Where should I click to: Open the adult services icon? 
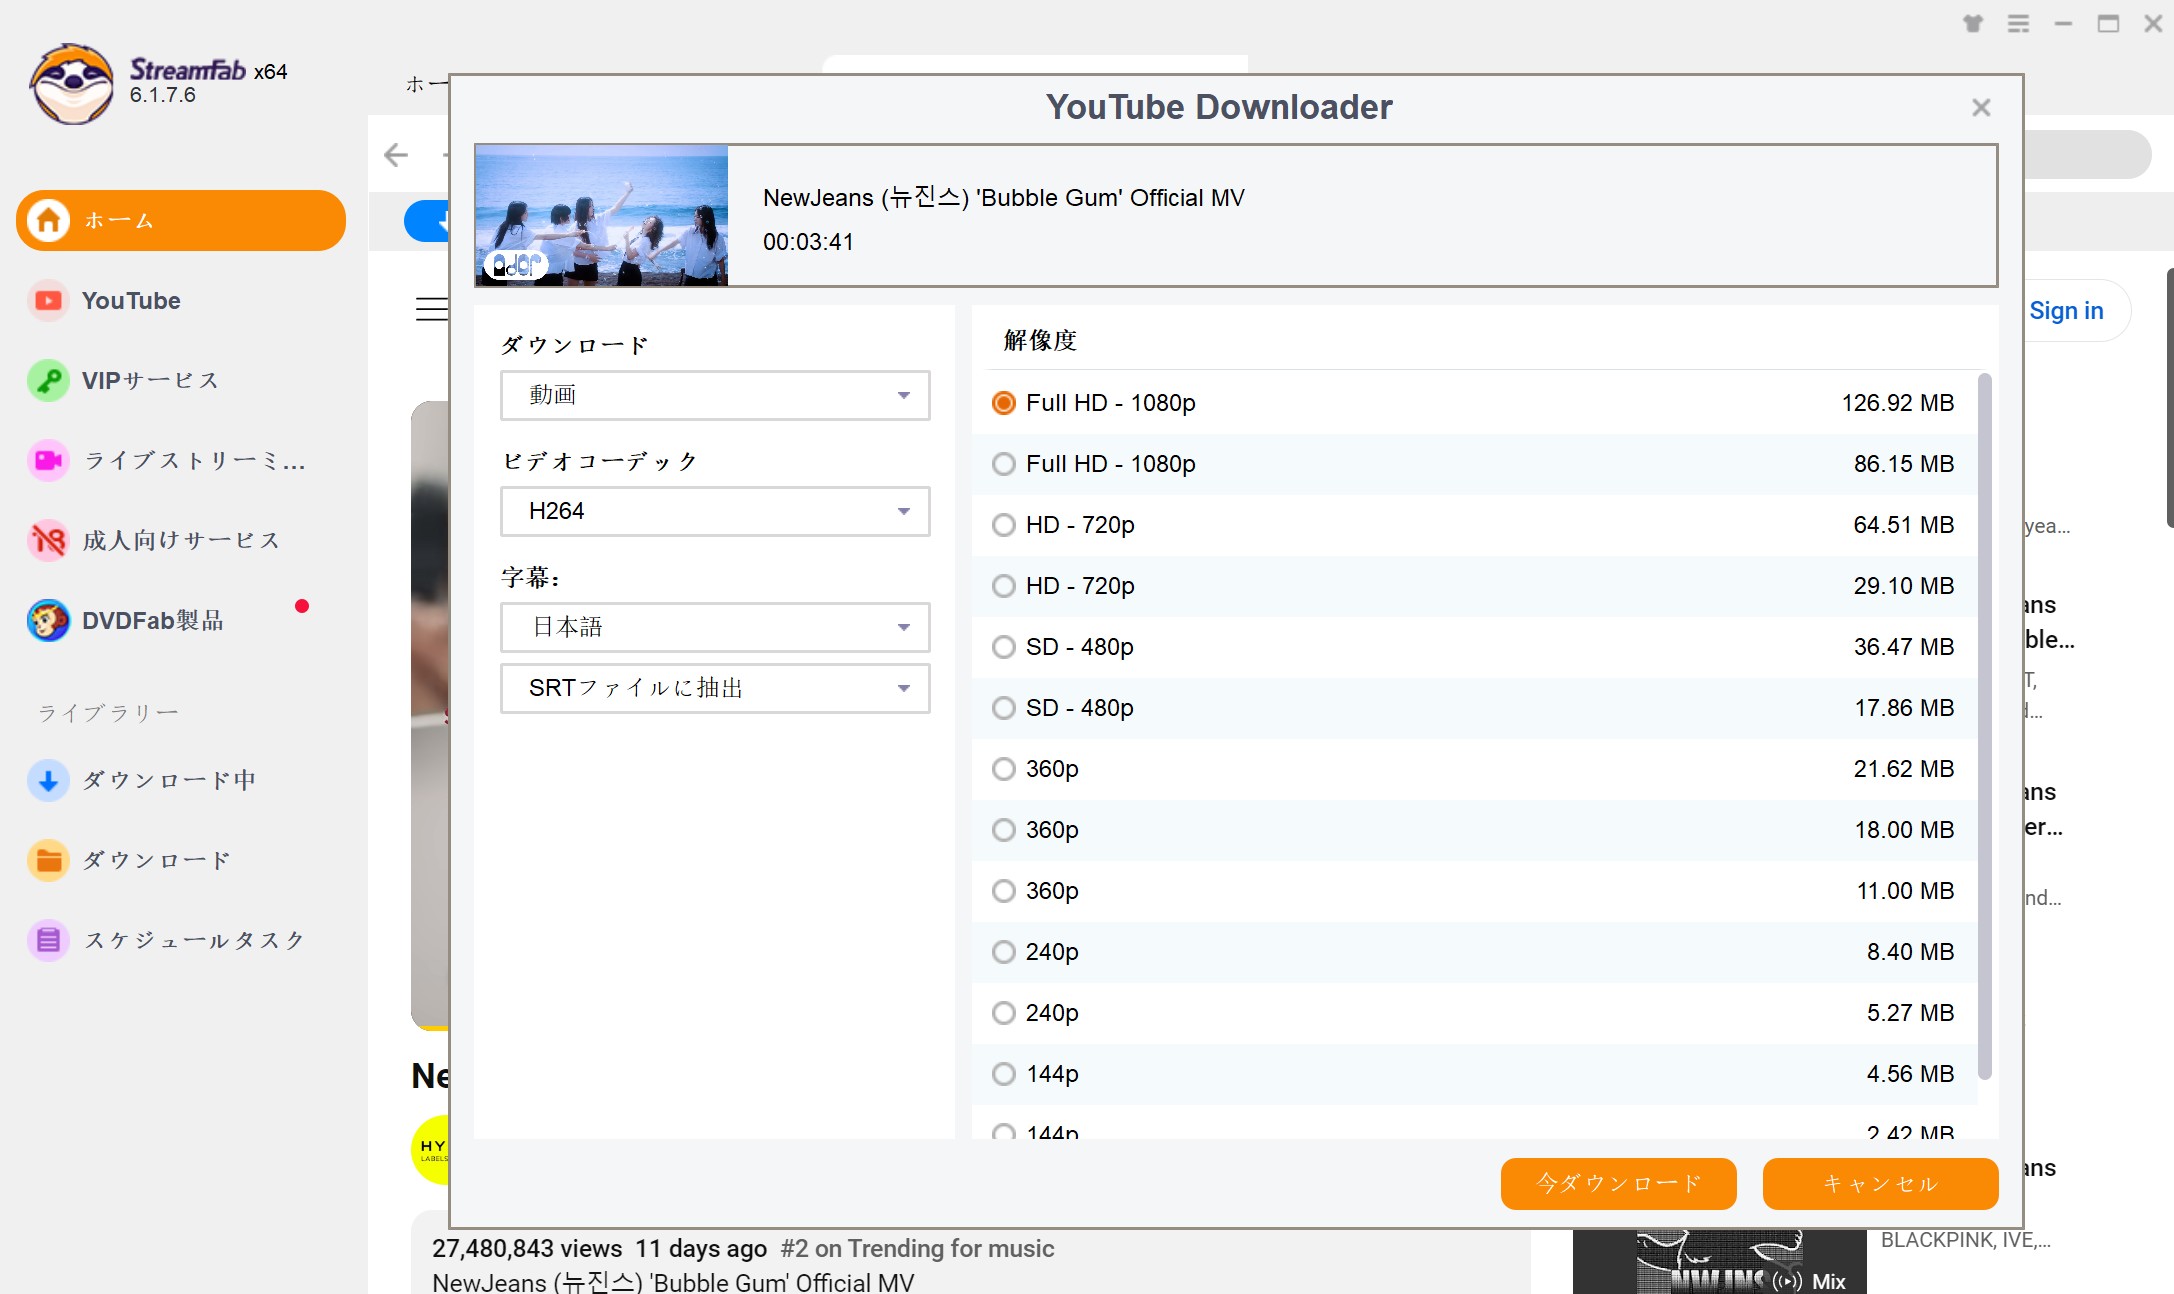pos(48,541)
